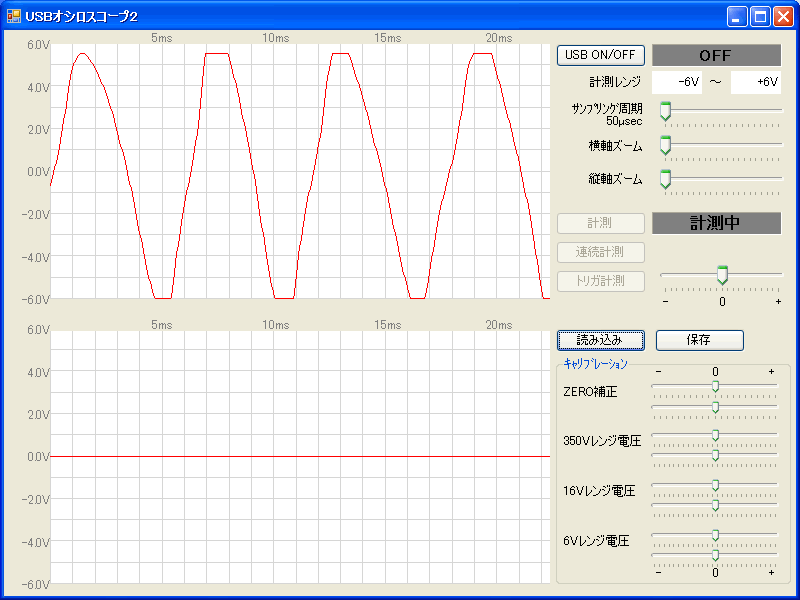Click the OFF status display
800x600 pixels.
pyautogui.click(x=716, y=55)
